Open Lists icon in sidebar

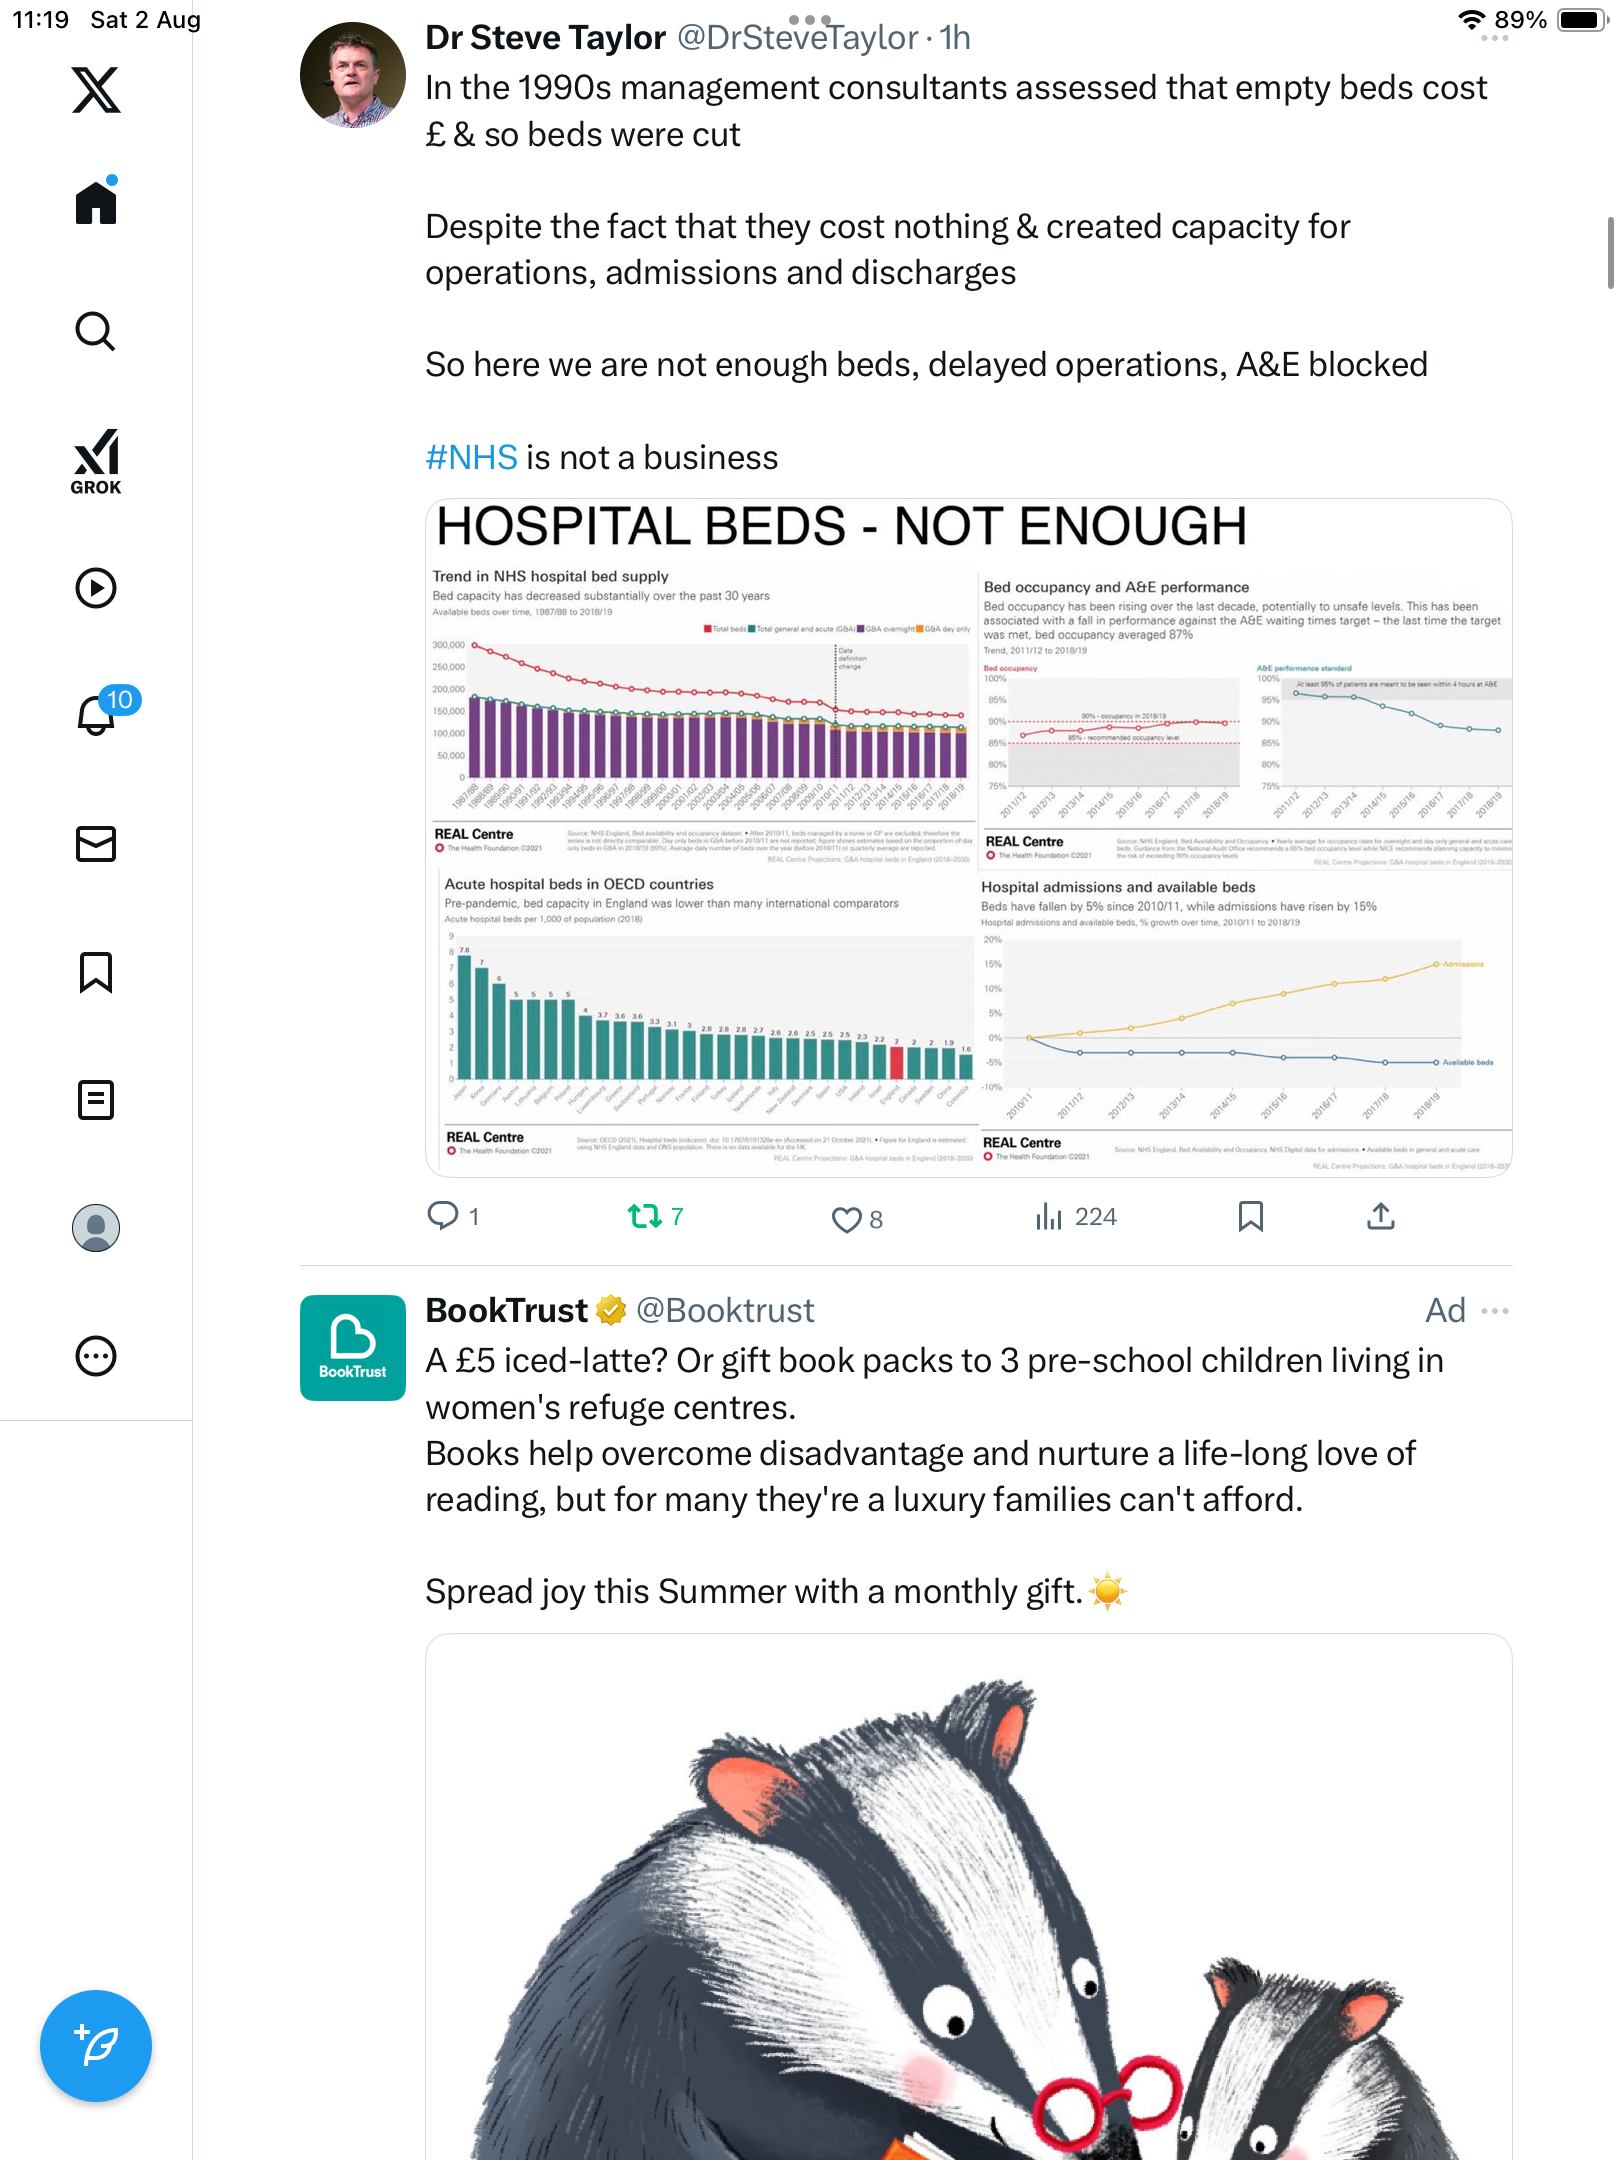[96, 1100]
